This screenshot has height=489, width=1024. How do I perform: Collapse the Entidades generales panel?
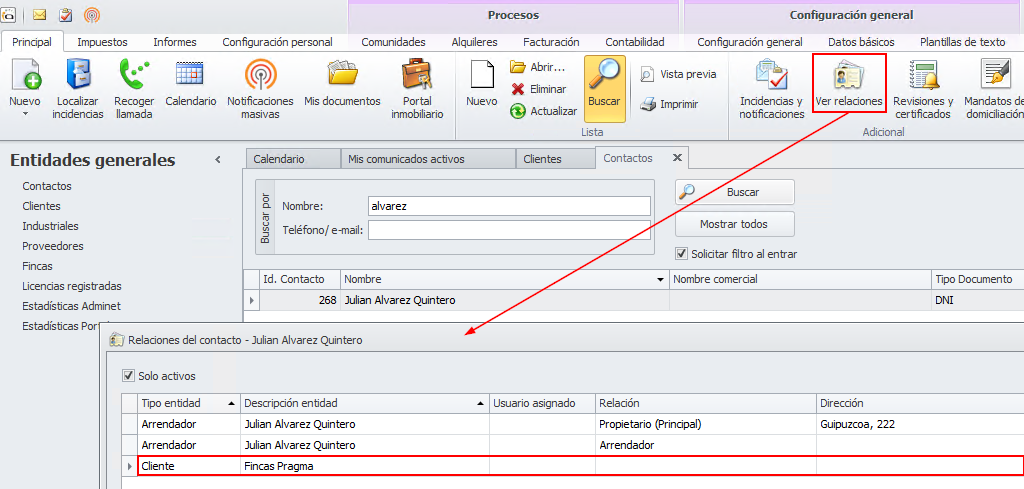pyautogui.click(x=218, y=159)
